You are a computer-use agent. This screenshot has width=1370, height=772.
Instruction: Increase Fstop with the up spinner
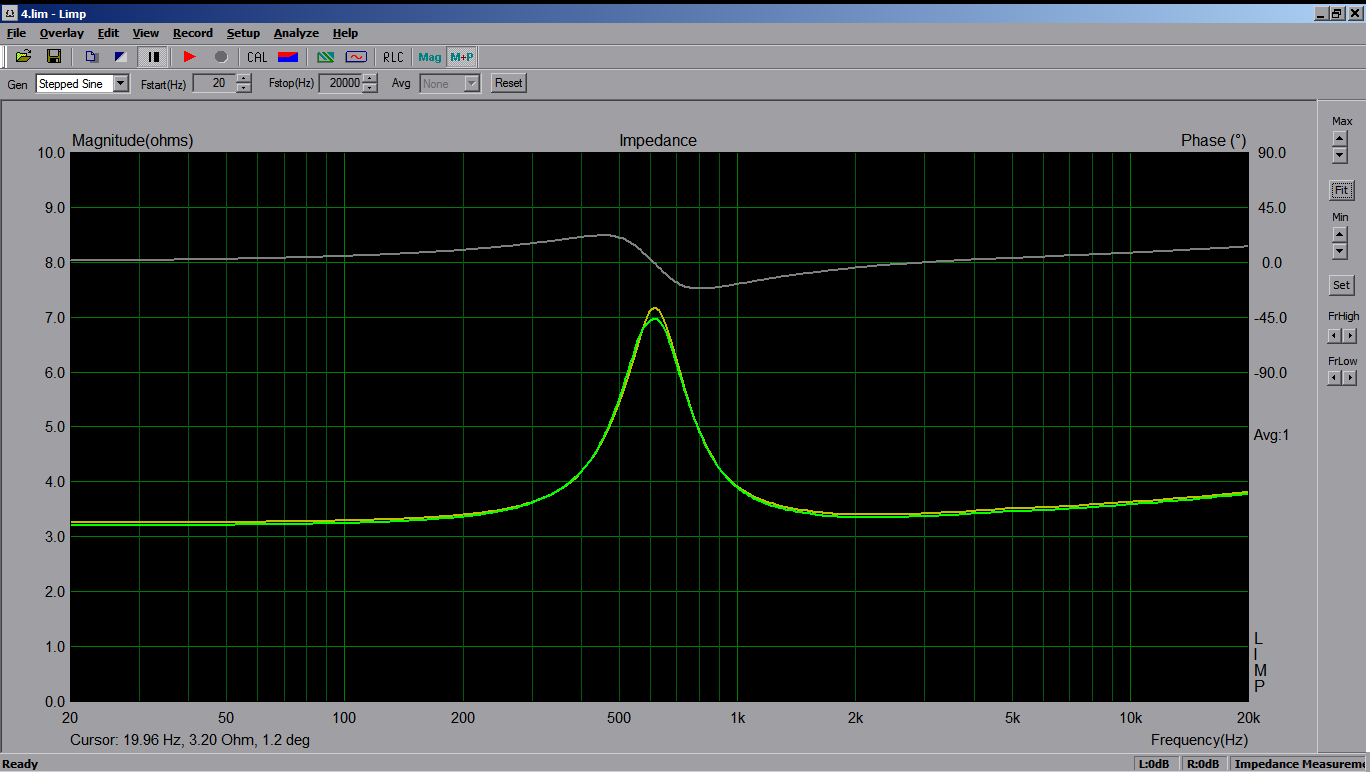pos(370,79)
